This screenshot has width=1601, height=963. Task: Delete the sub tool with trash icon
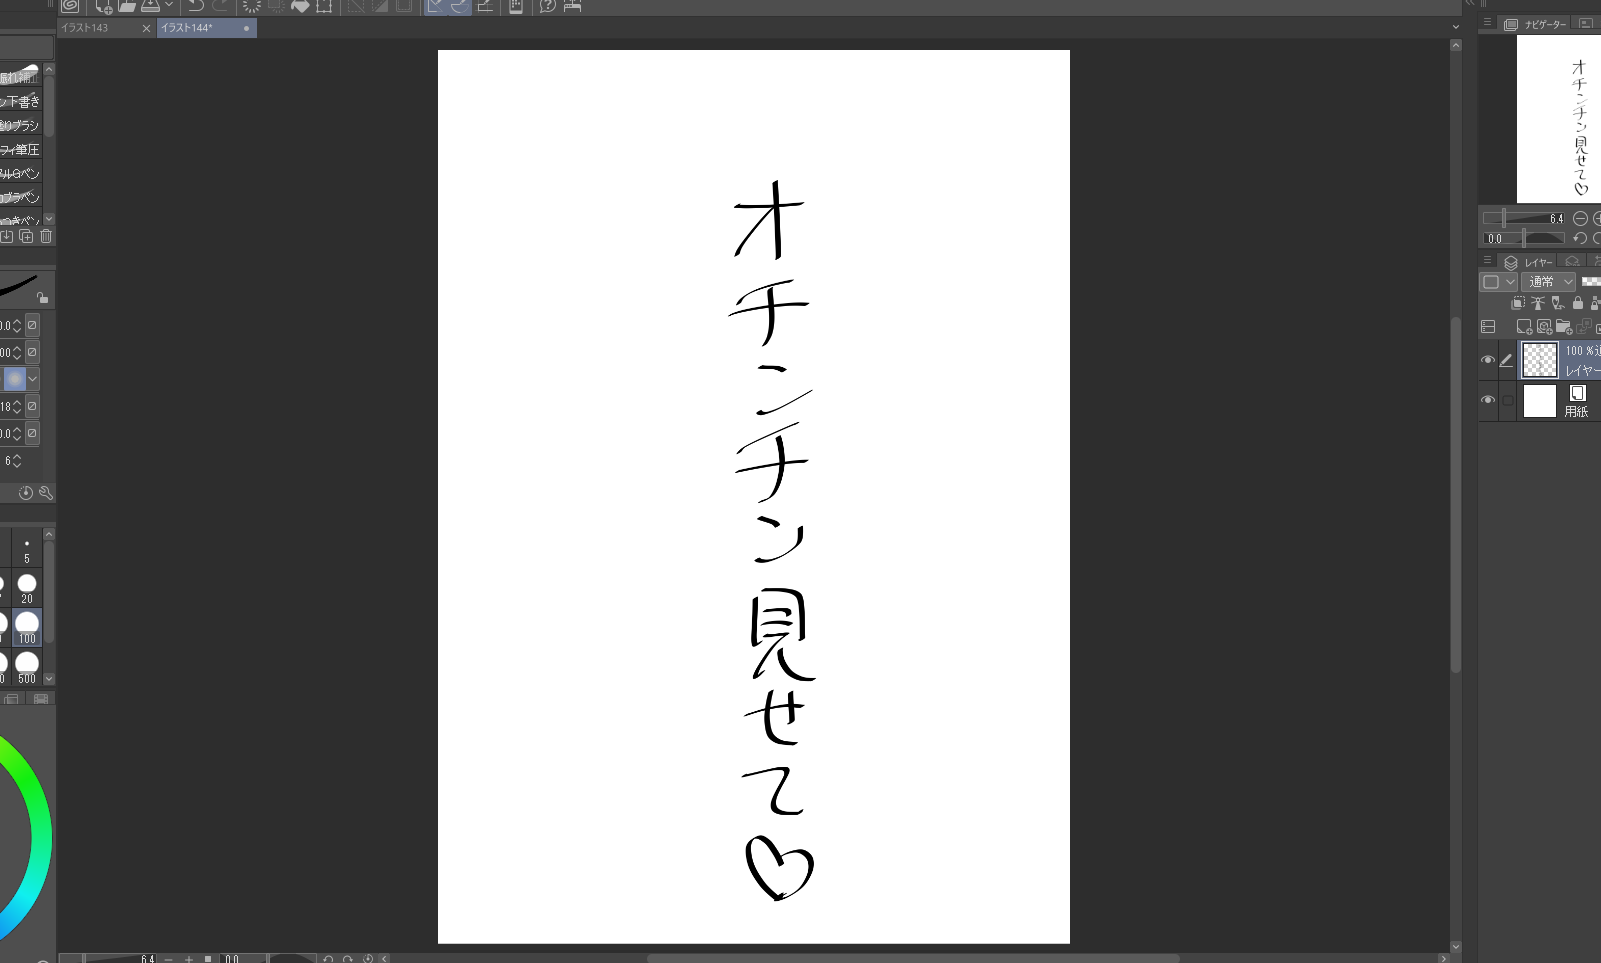click(x=46, y=237)
